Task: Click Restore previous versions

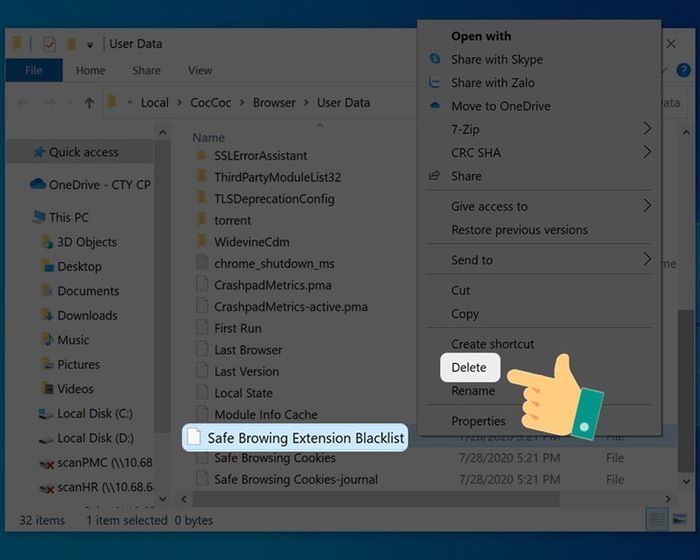Action: click(519, 230)
